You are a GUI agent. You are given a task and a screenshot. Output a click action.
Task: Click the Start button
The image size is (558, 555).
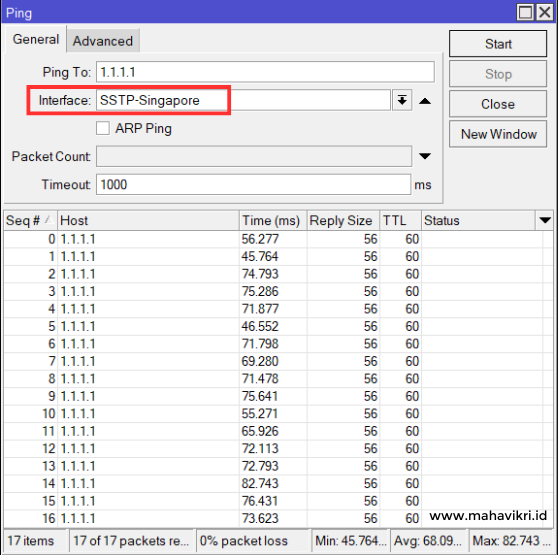498,44
